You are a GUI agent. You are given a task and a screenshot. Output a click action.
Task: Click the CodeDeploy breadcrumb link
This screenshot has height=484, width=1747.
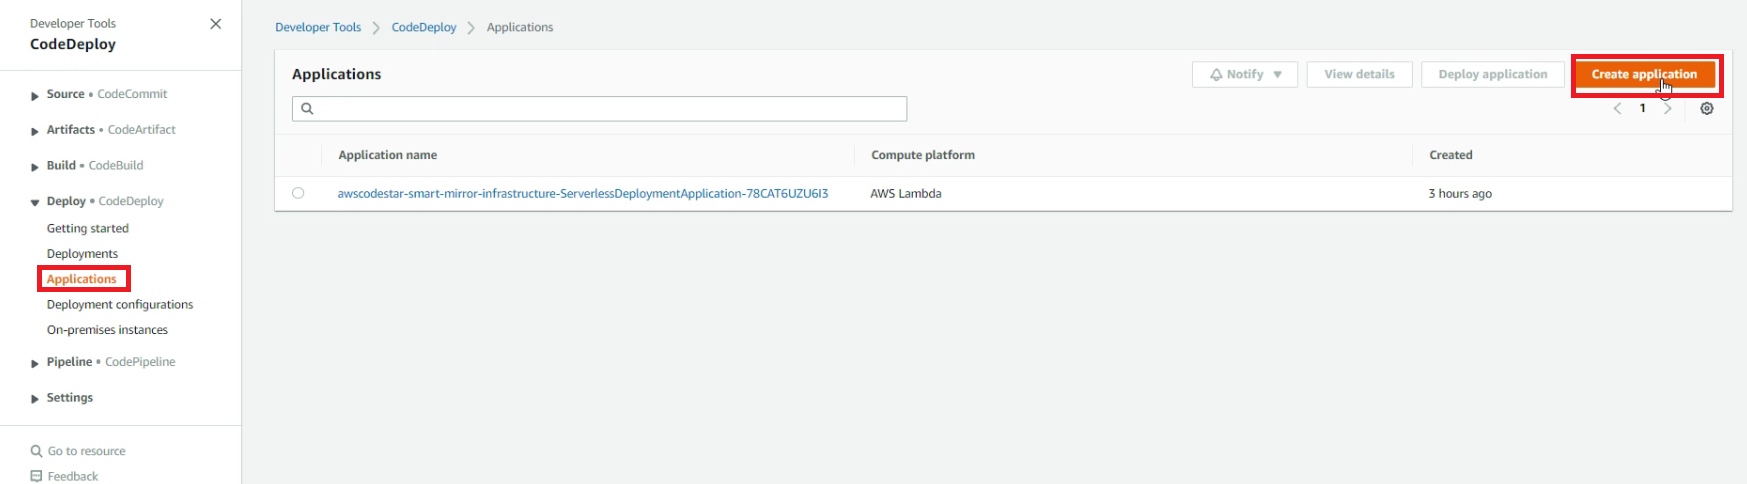(424, 27)
